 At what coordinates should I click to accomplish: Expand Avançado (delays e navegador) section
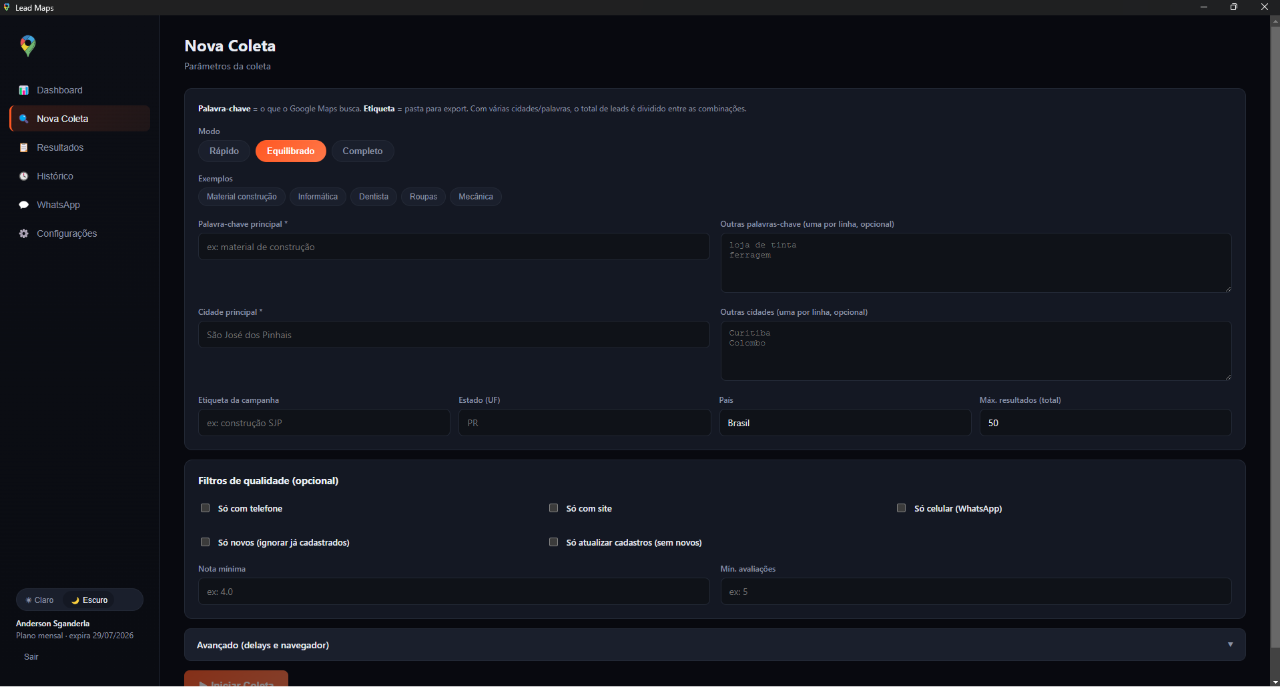(715, 645)
